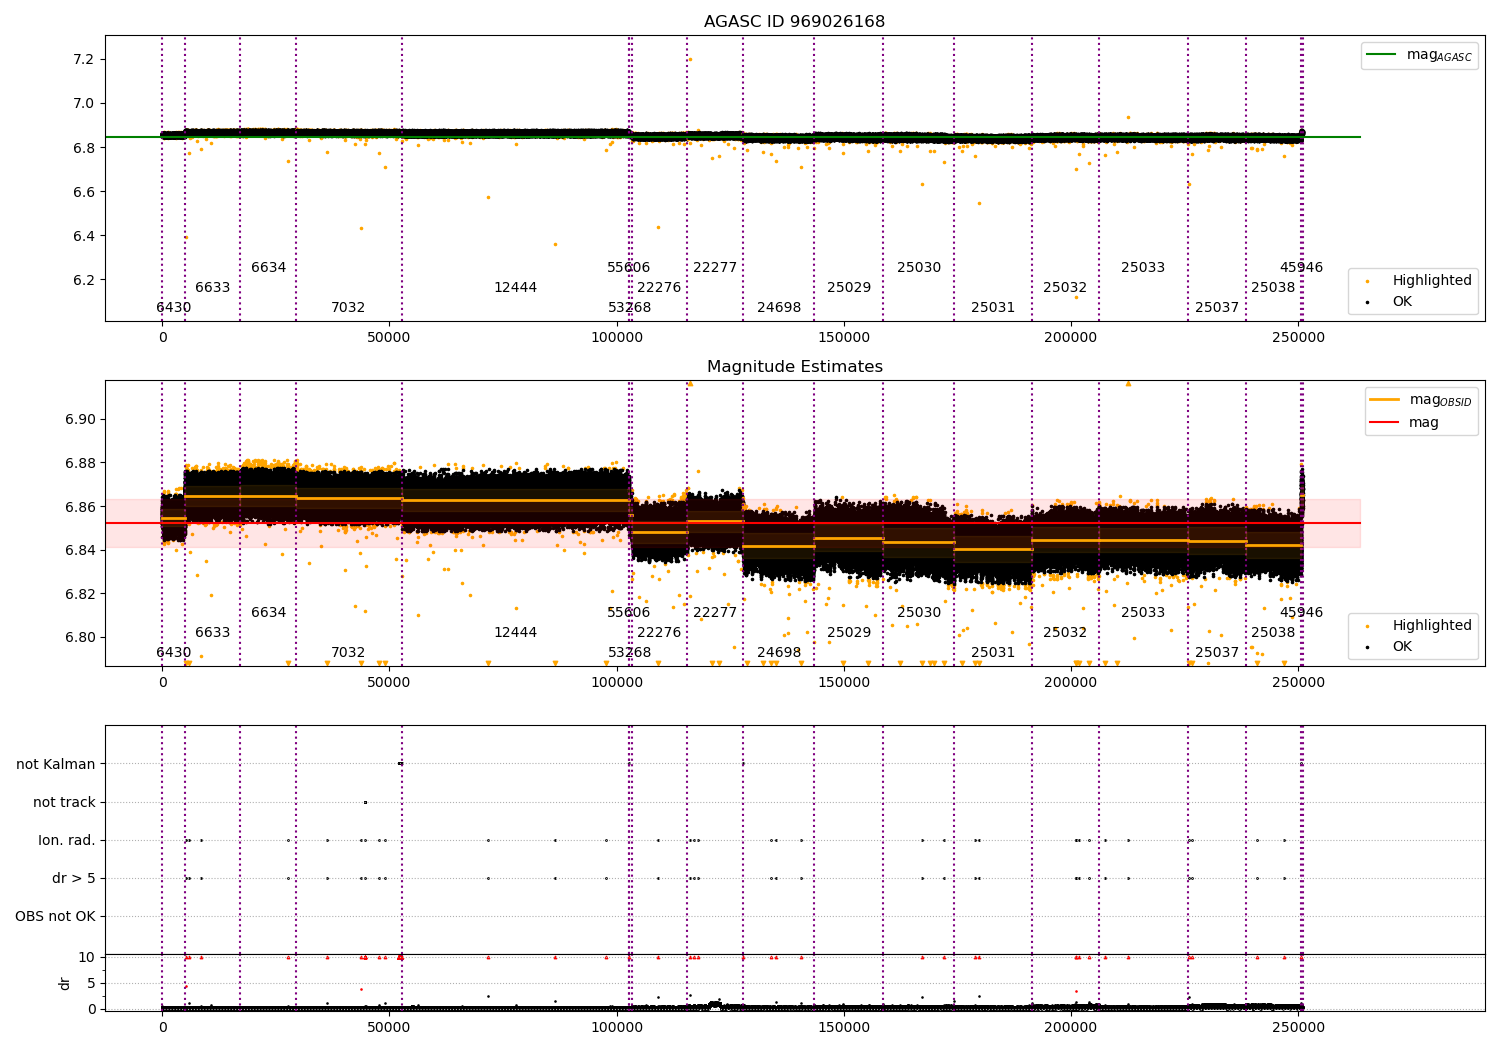Click OBSID label 53268 in top plot

coord(629,307)
